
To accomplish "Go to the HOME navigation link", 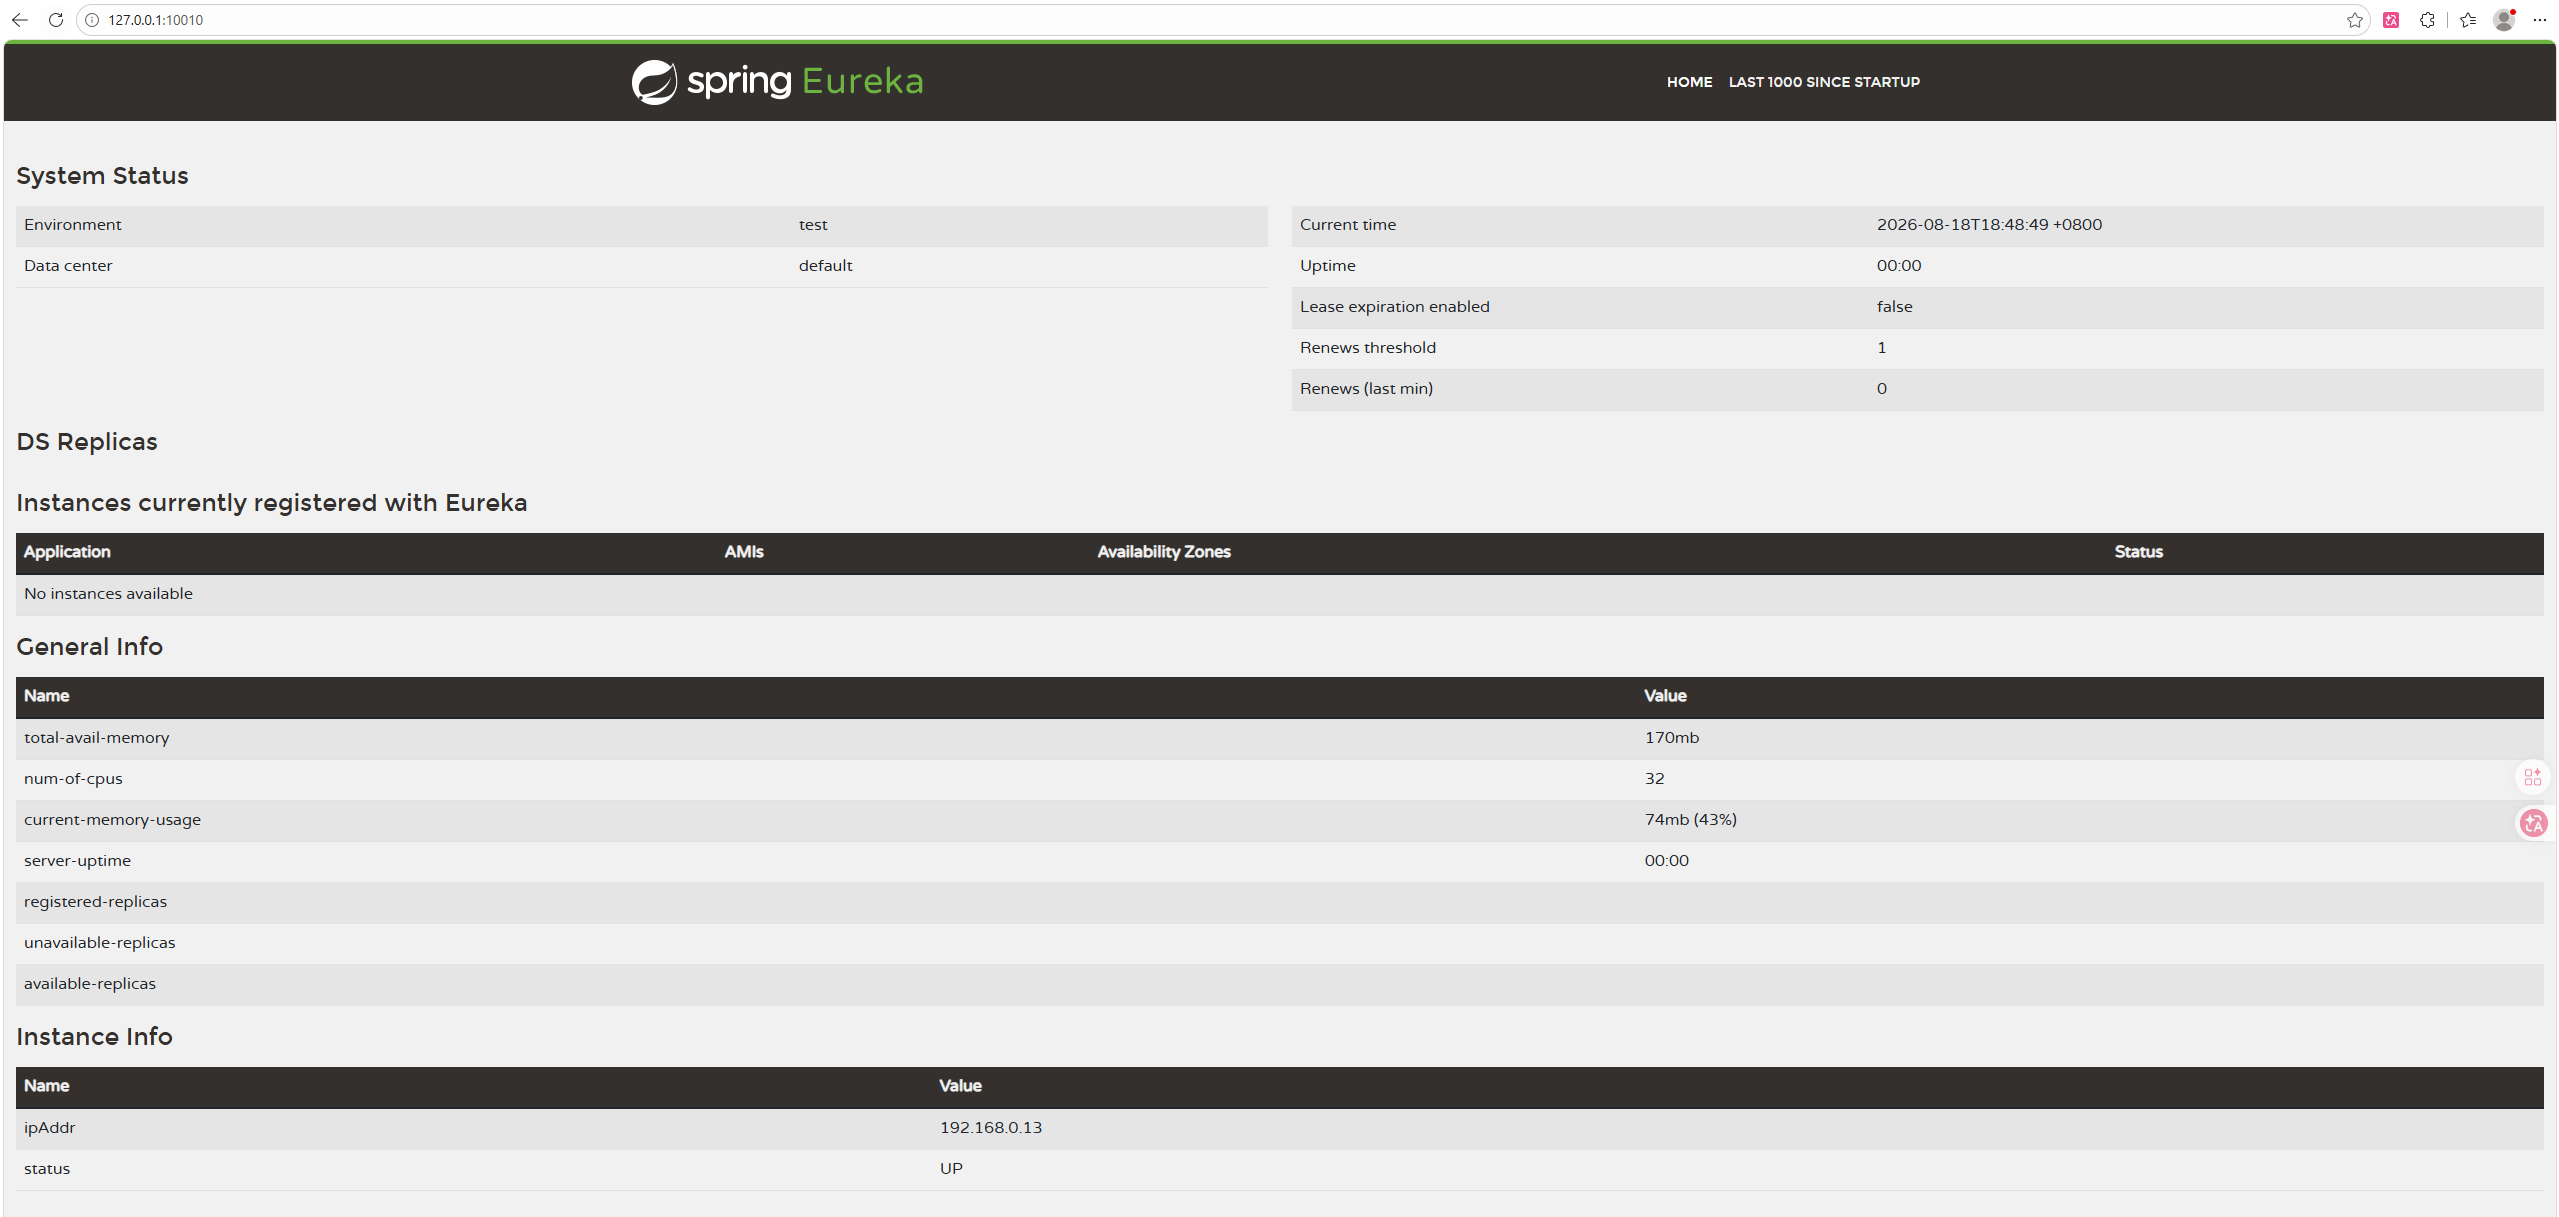I will [x=1689, y=82].
